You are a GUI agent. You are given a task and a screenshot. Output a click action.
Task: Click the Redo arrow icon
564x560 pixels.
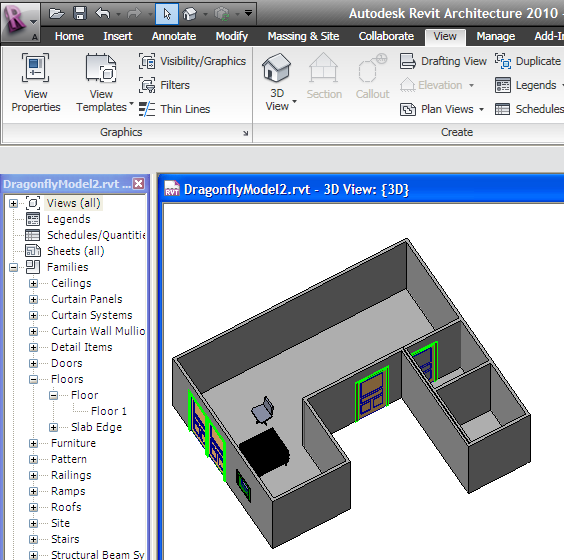(134, 14)
